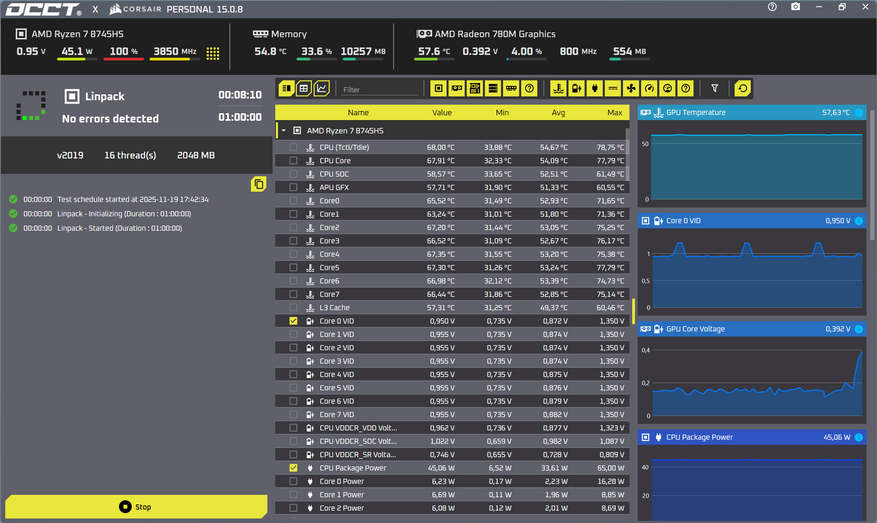Switch to the split panel view icon
Image resolution: width=877 pixels, height=523 pixels.
tap(286, 88)
